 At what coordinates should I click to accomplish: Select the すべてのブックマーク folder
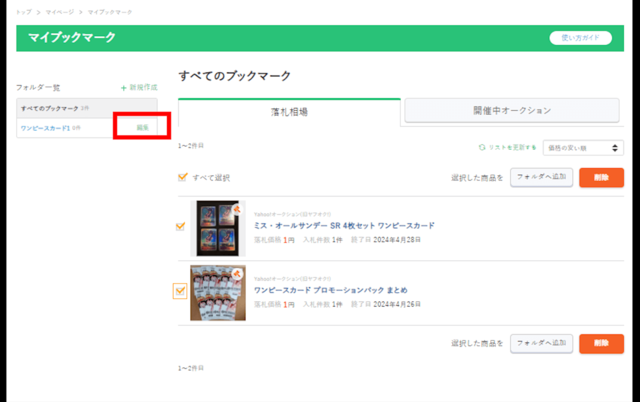coord(50,107)
